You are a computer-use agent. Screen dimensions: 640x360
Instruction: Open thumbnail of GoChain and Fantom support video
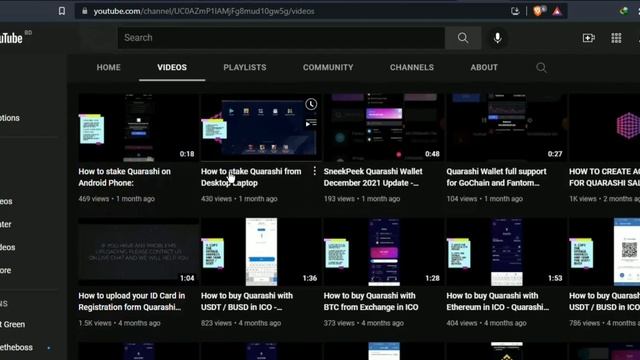[x=506, y=128]
